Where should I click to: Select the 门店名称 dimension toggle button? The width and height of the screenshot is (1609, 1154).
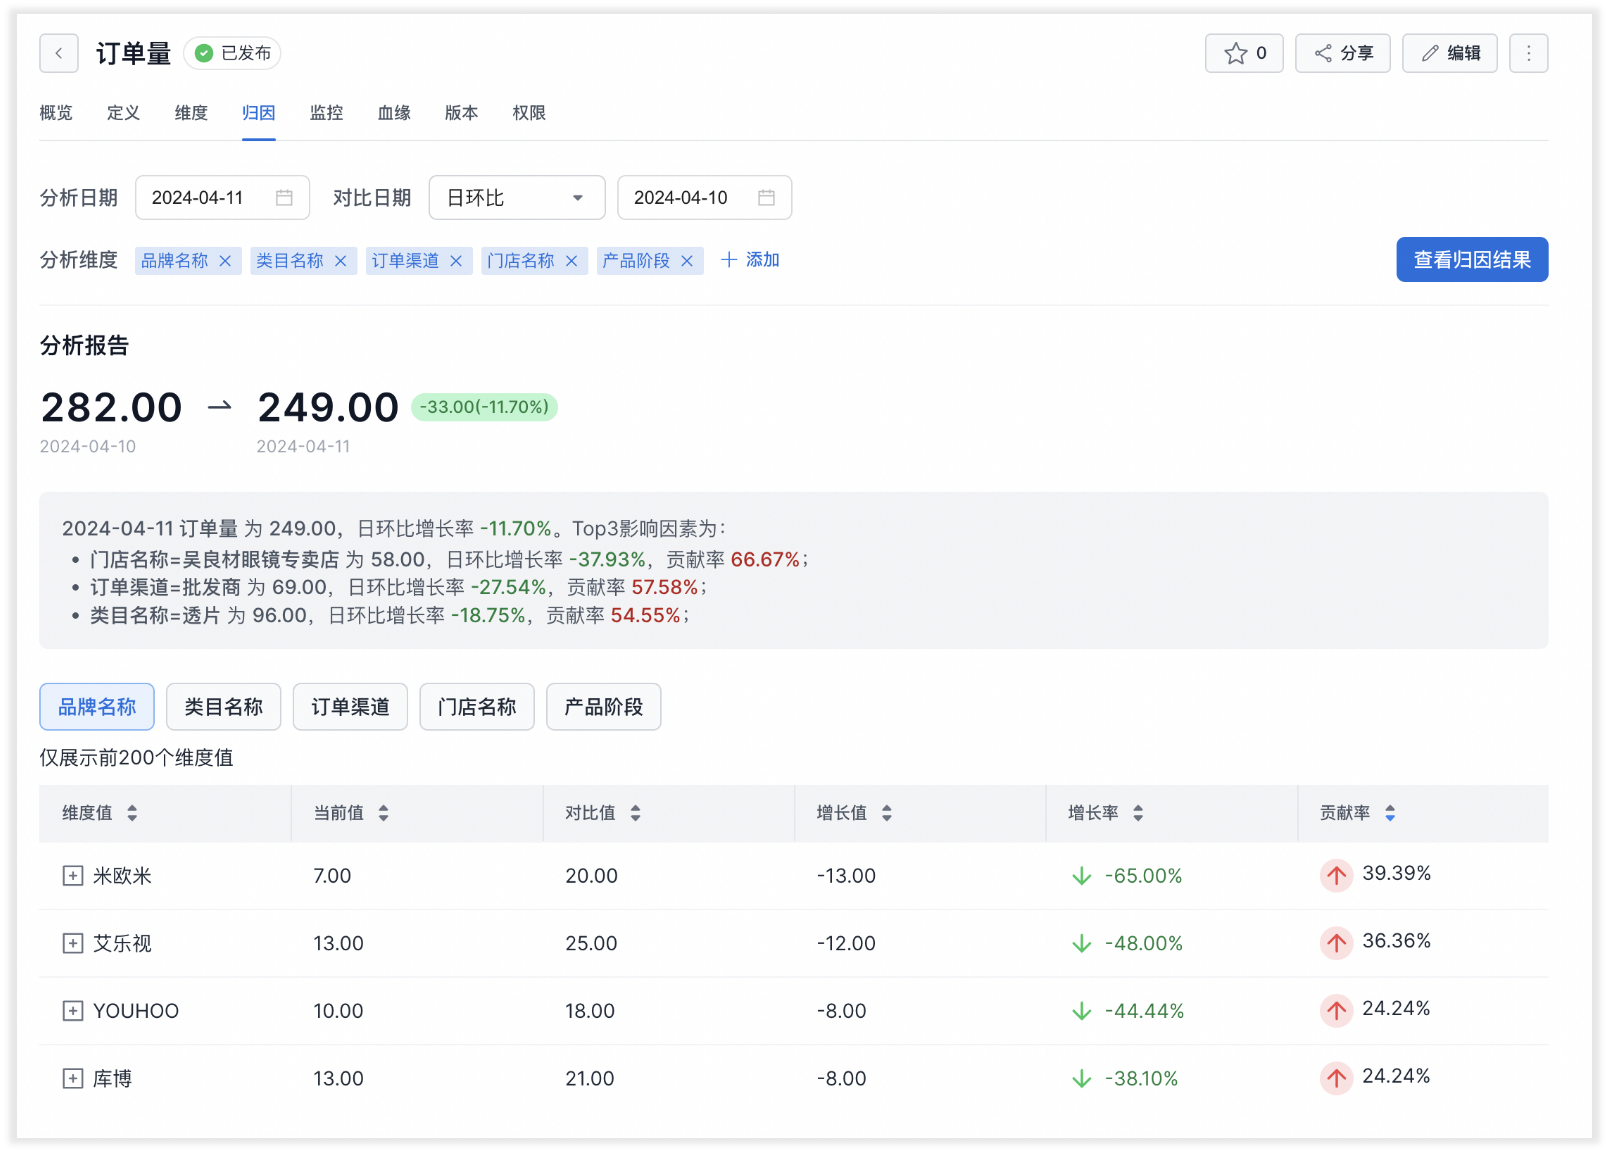tap(477, 707)
